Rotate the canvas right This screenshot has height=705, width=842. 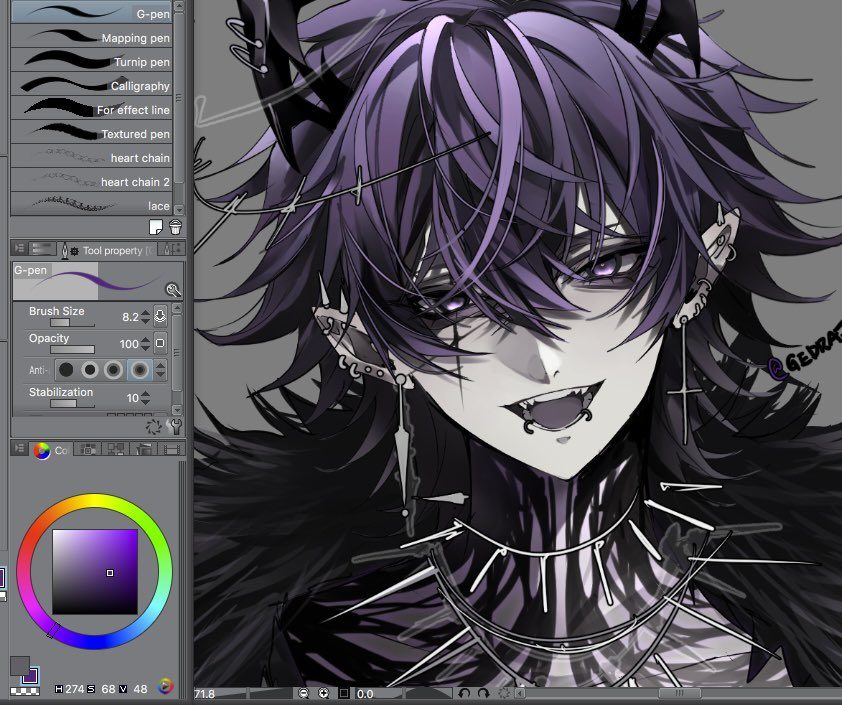point(483,693)
